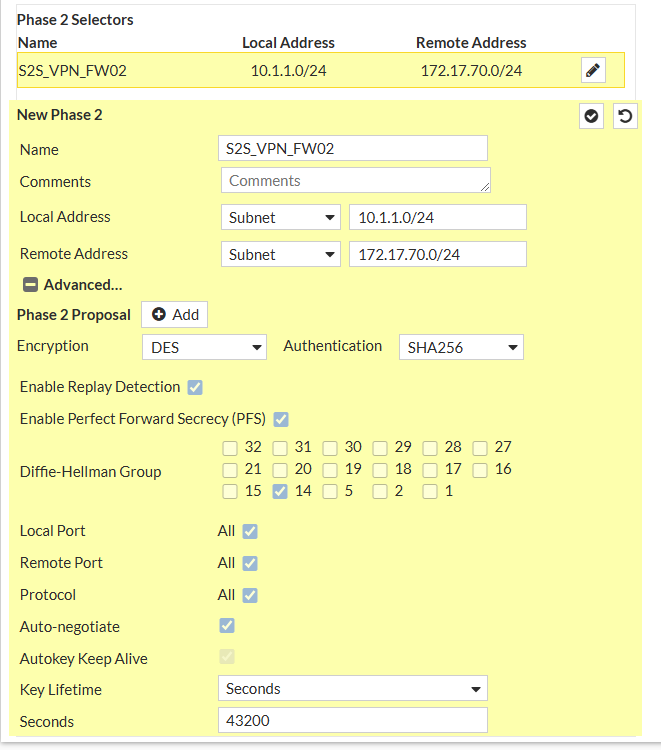Click the Remote Address column header
The image size is (661, 750).
coord(471,43)
